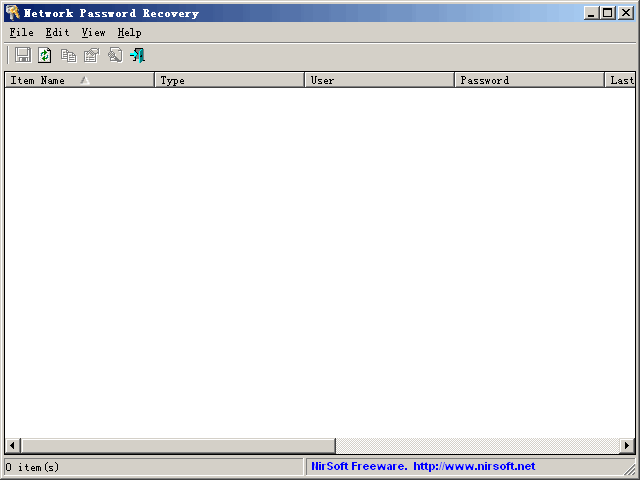
Task: Sort by the Password column header
Action: click(x=529, y=80)
